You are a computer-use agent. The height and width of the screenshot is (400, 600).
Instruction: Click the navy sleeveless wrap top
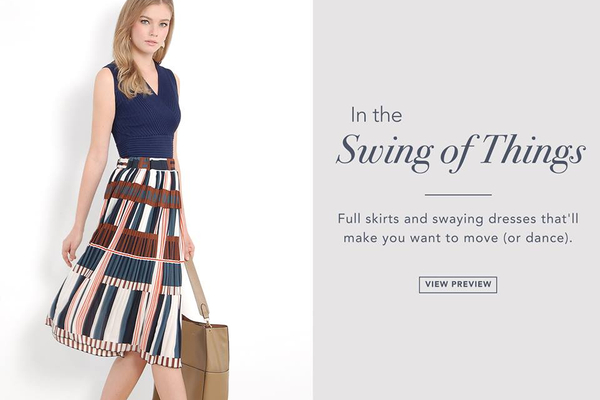pyautogui.click(x=145, y=109)
